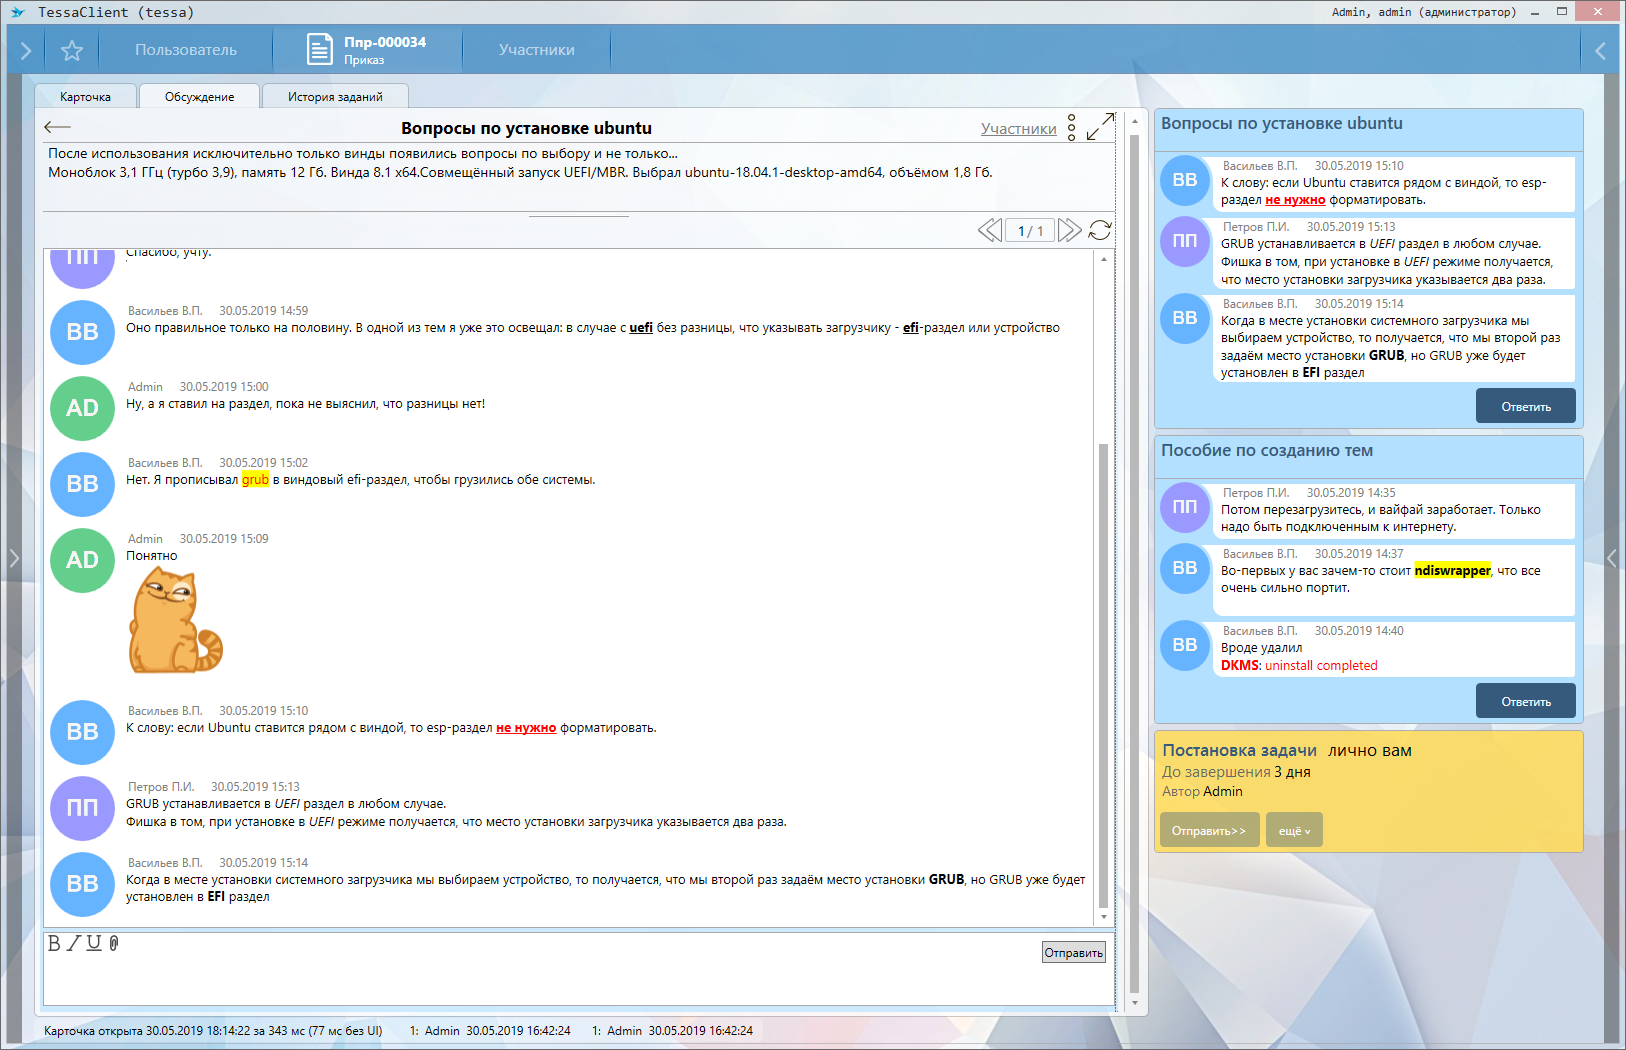The width and height of the screenshot is (1626, 1050).
Task: Open the История заданий tab
Action: 335,97
